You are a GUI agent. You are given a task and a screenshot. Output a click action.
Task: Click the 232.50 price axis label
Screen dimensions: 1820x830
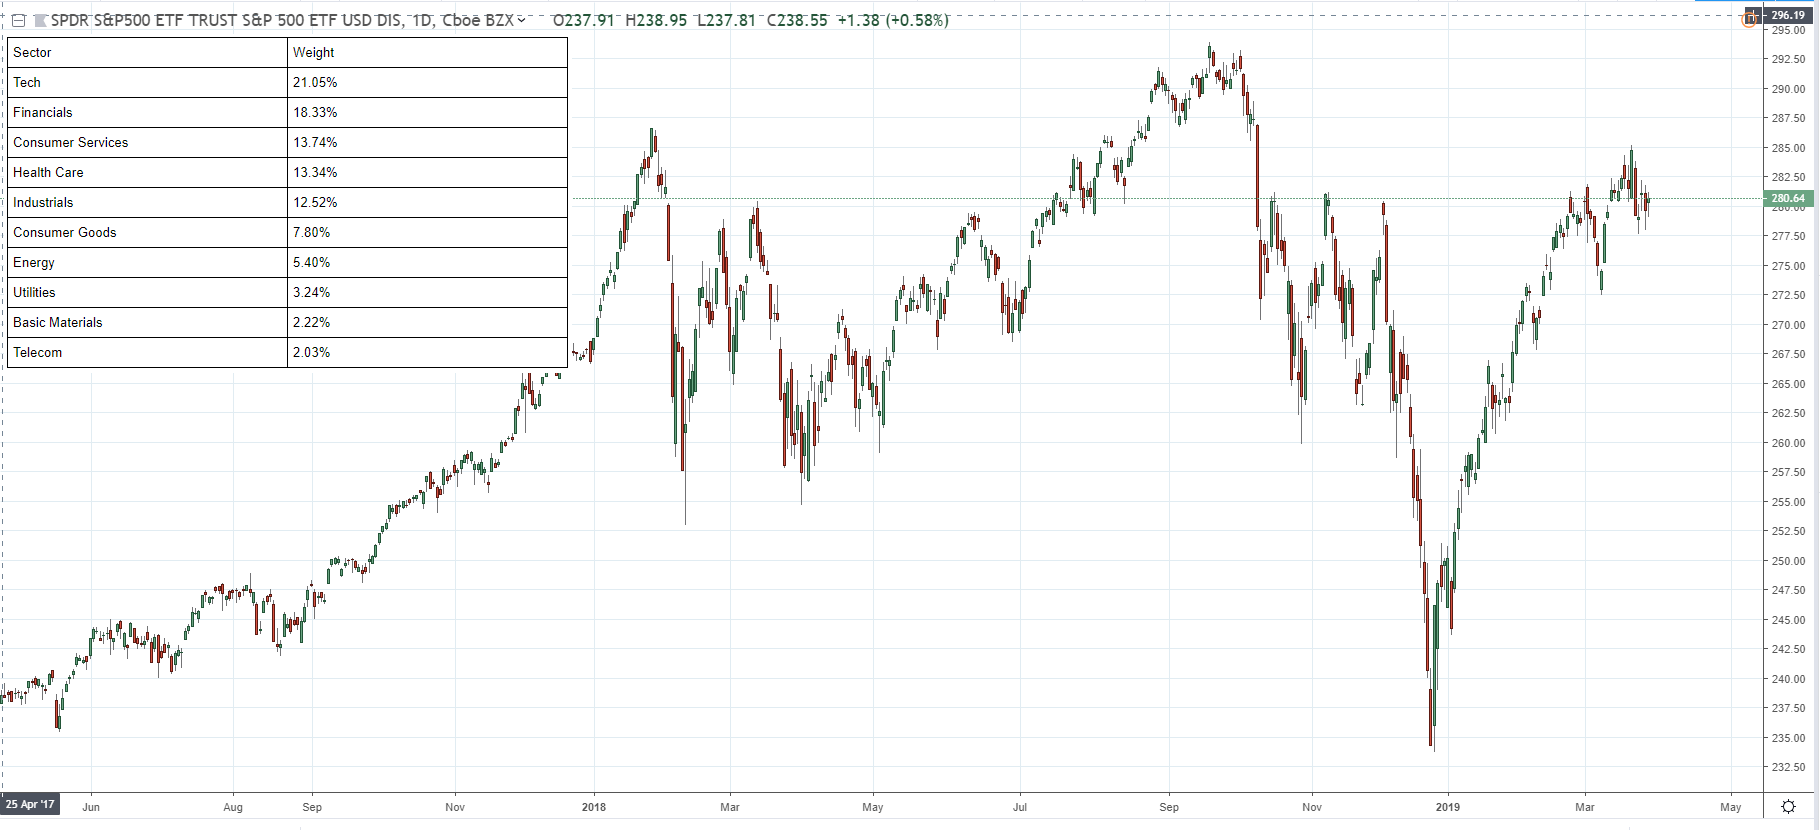point(1788,767)
